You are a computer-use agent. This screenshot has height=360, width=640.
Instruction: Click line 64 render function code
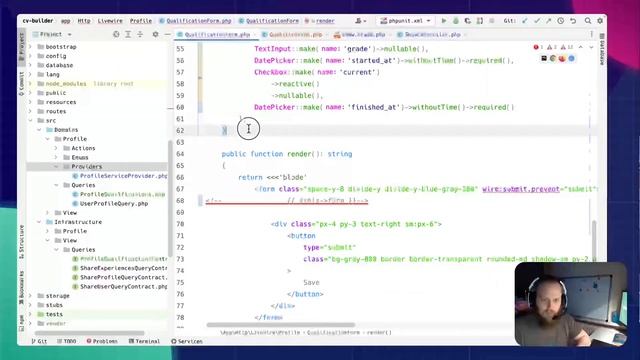pos(287,154)
